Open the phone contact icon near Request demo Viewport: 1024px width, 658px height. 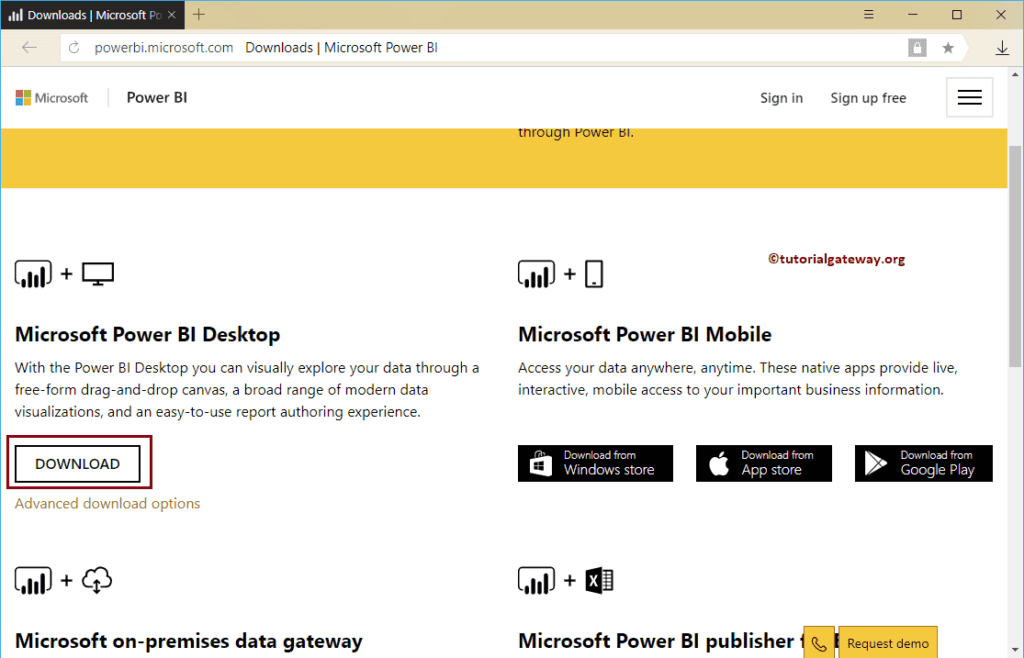818,641
